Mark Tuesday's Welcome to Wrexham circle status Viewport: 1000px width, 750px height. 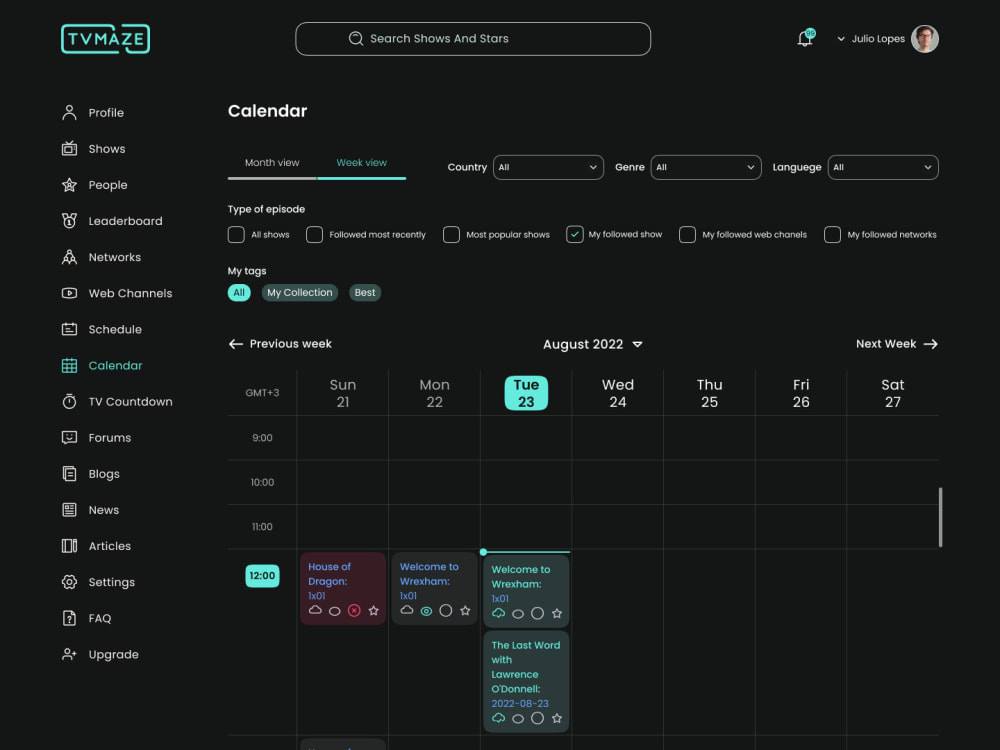[538, 614]
